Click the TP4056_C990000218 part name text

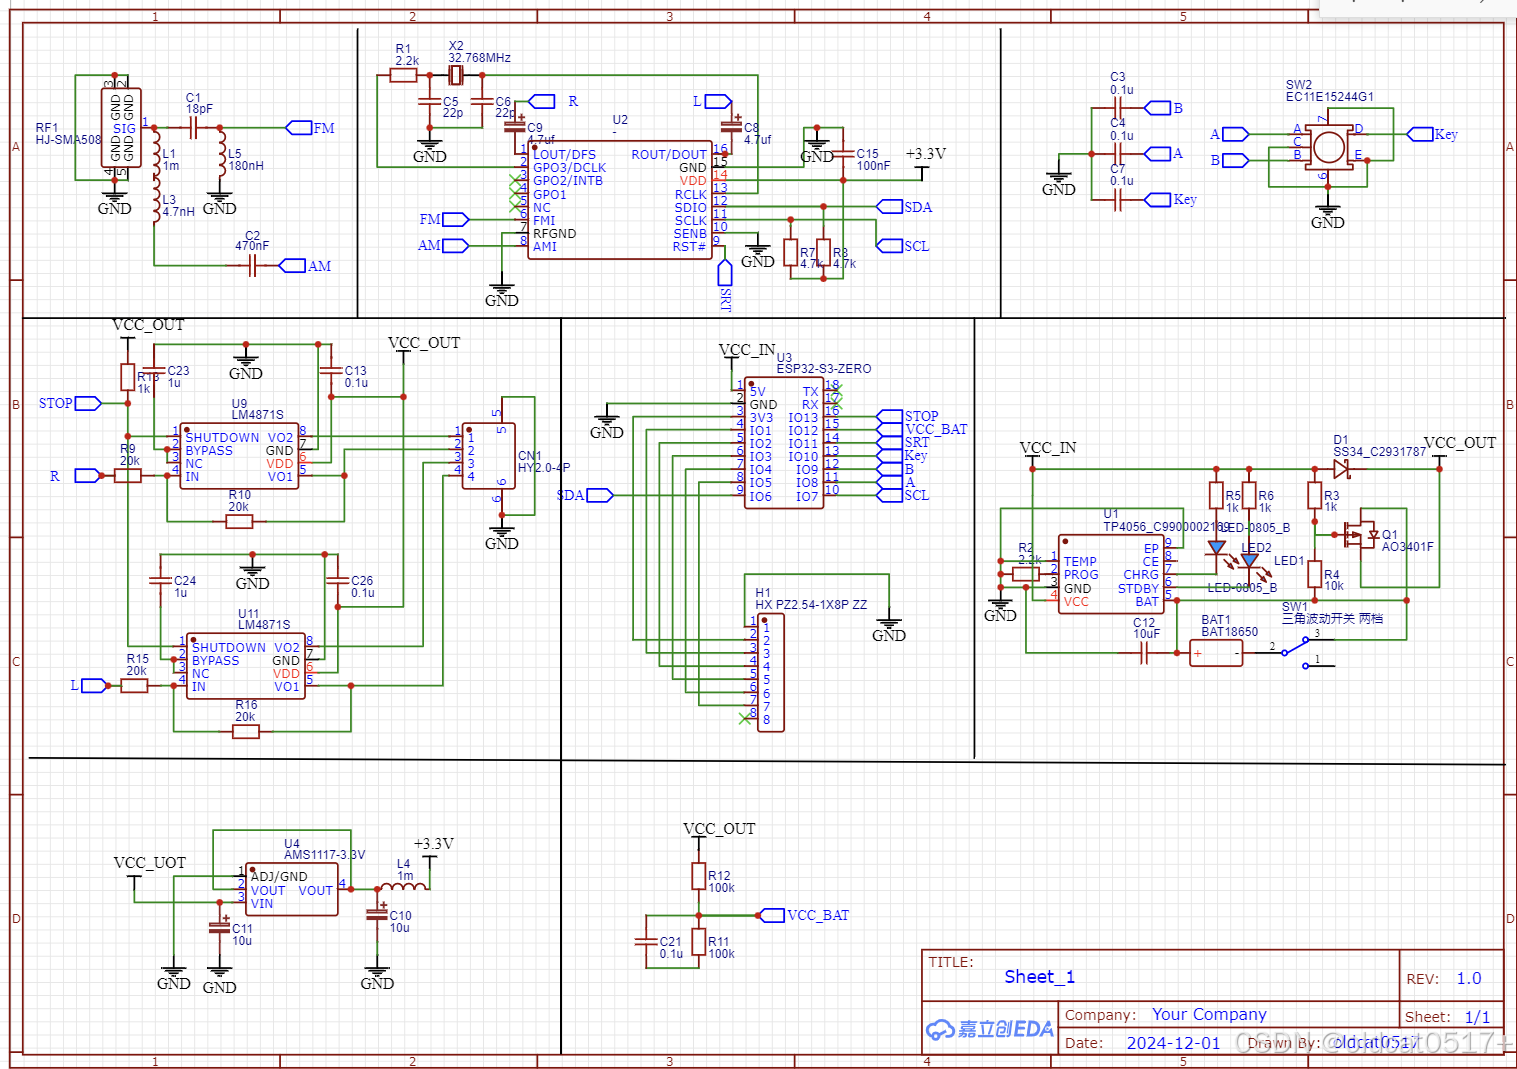[x=1166, y=527]
